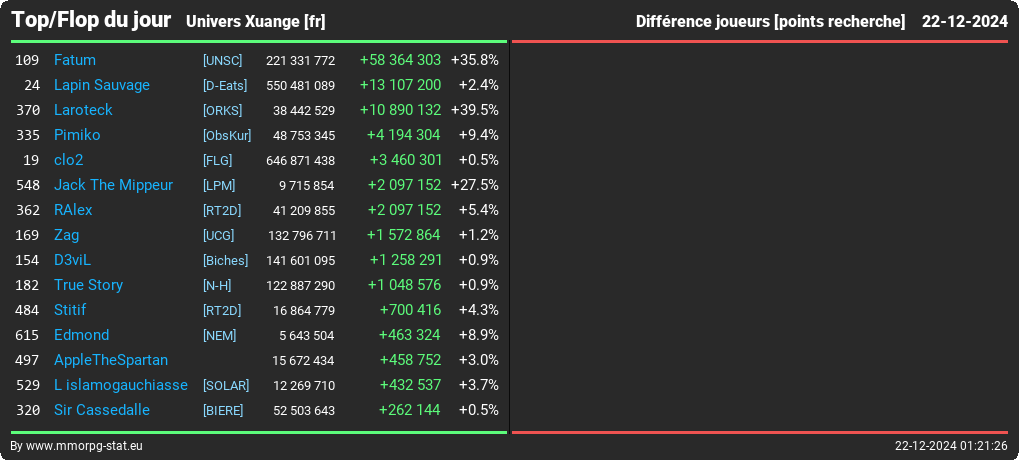Open AppleTheSpartan player link
This screenshot has height=460, width=1019.
point(111,360)
